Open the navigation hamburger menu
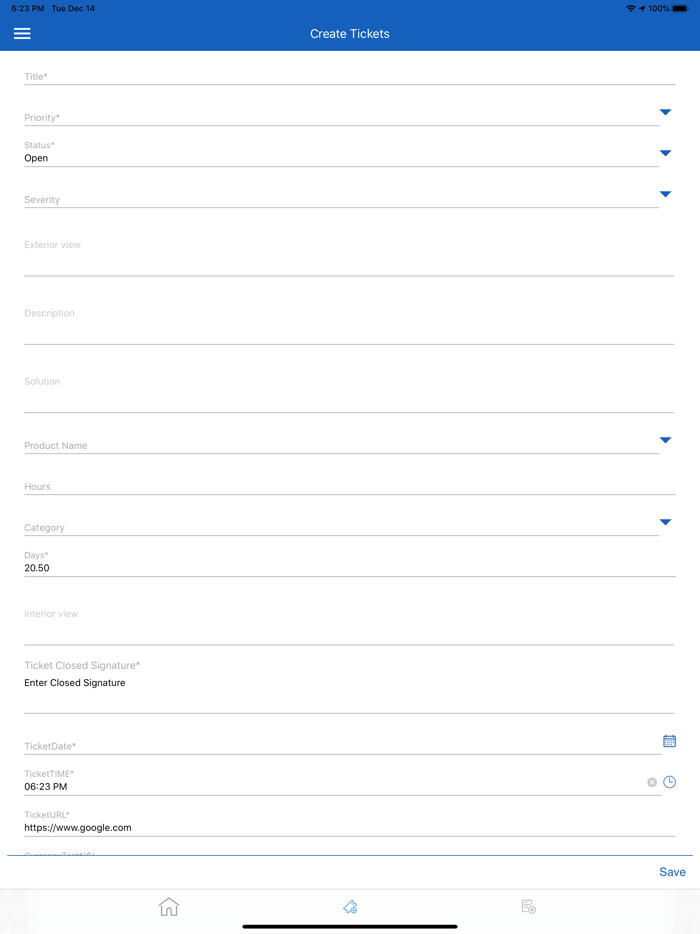 coord(21,33)
